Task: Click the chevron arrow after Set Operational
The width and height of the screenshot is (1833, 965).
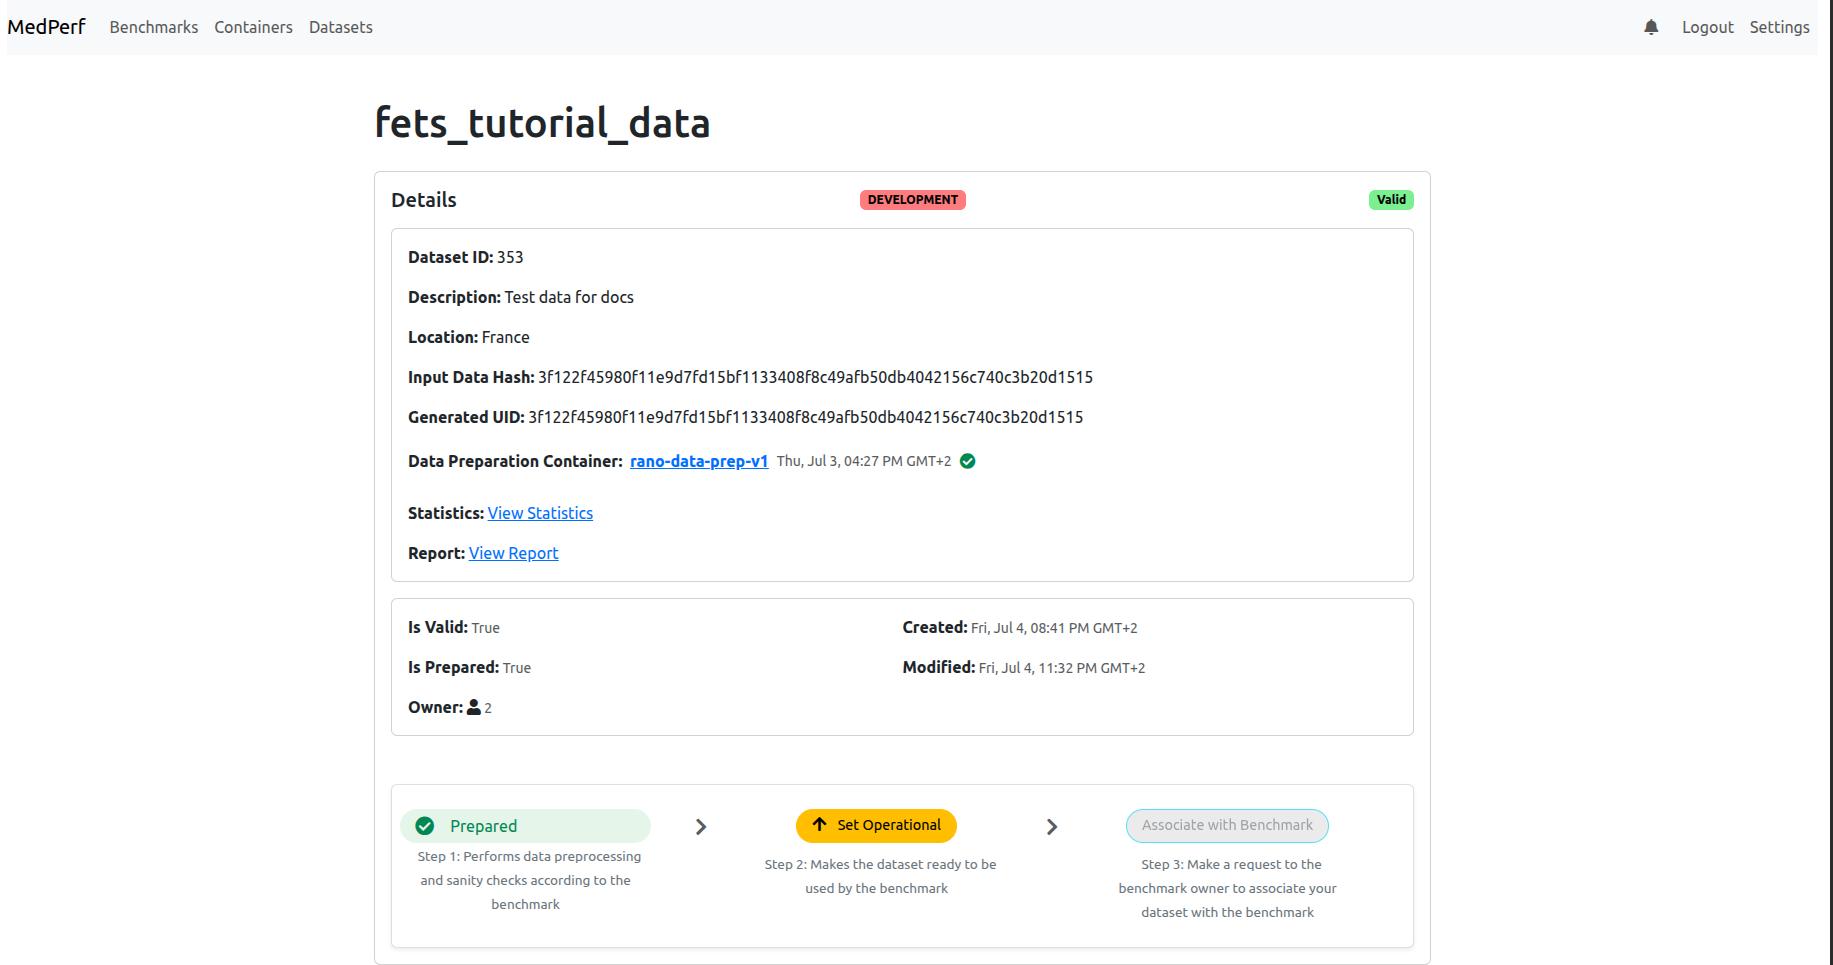Action: [1052, 827]
